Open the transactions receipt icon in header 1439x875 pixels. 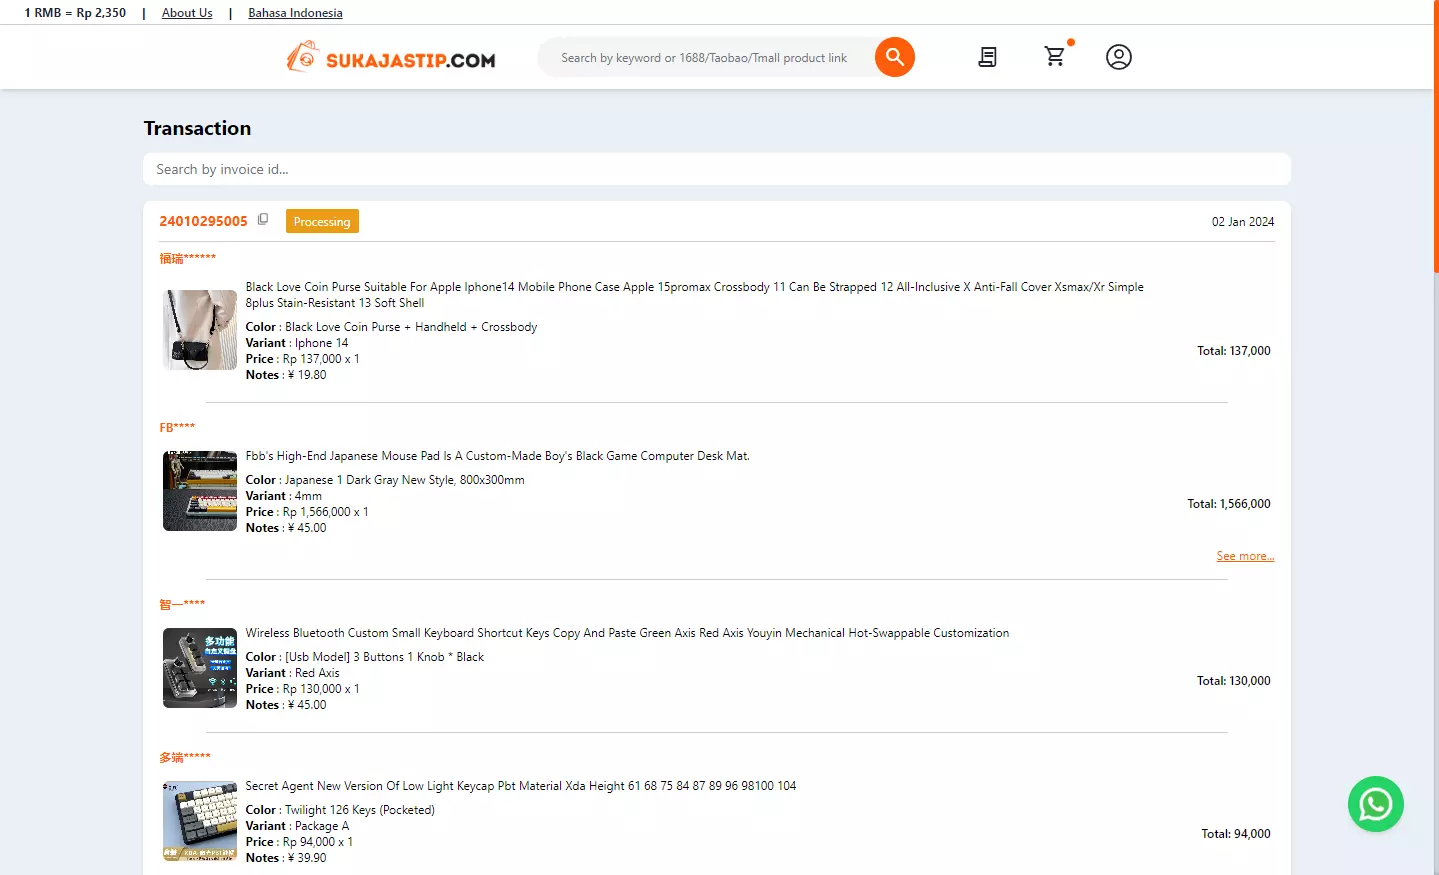tap(987, 57)
